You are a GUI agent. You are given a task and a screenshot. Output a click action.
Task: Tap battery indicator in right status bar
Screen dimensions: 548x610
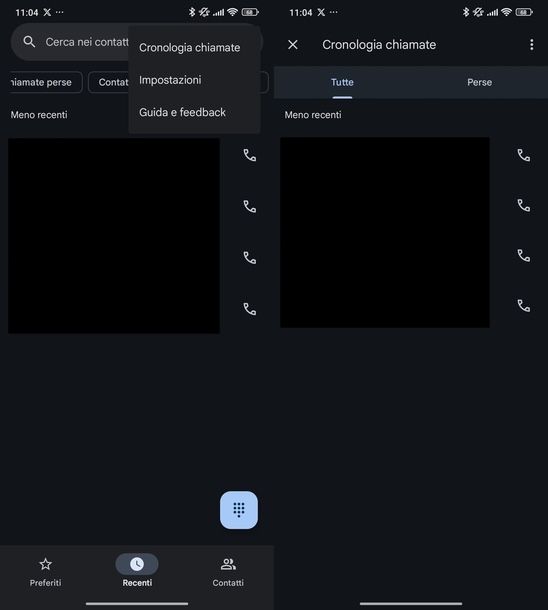pyautogui.click(x=524, y=12)
